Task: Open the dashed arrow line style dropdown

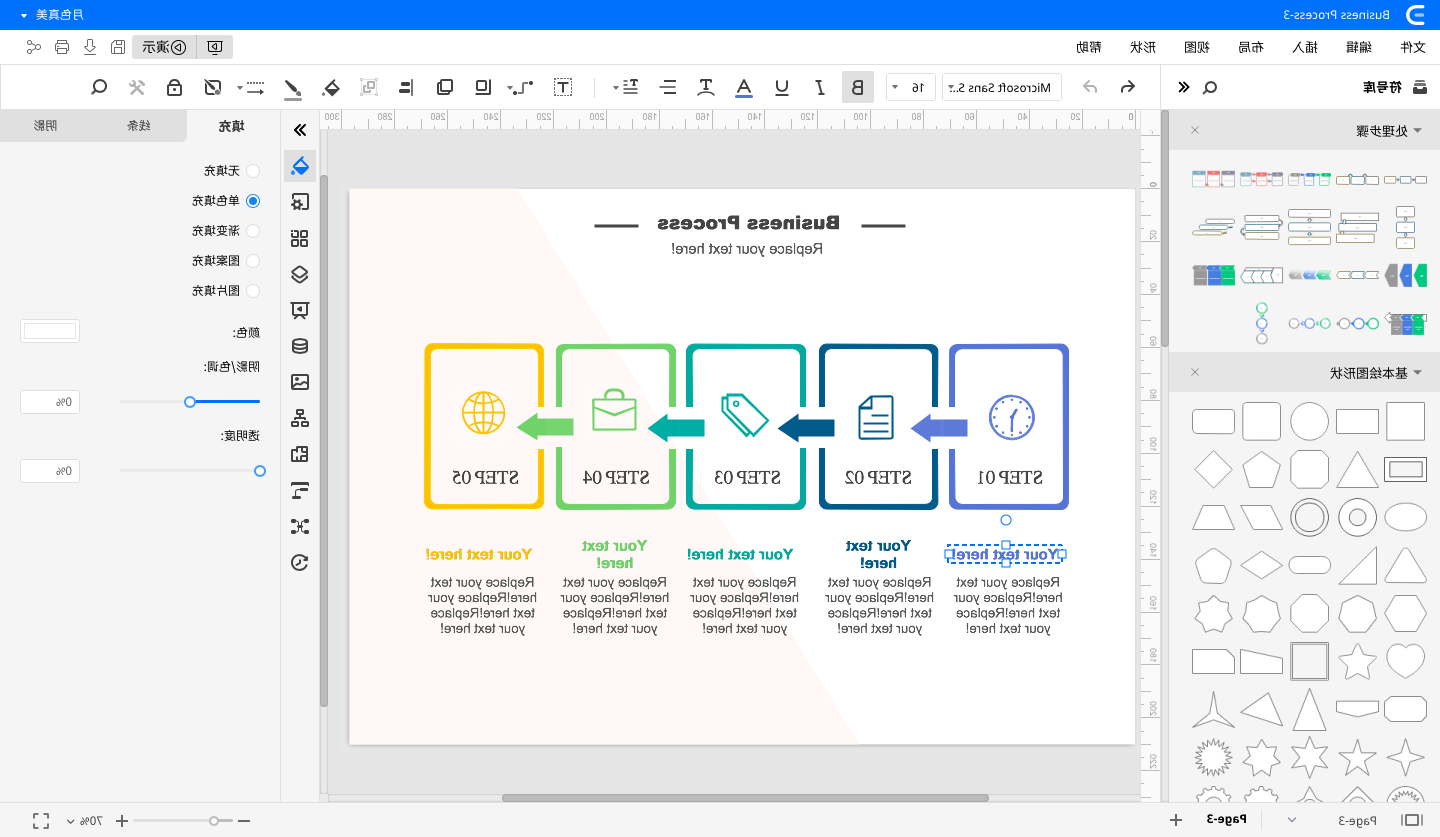Action: tap(250, 87)
